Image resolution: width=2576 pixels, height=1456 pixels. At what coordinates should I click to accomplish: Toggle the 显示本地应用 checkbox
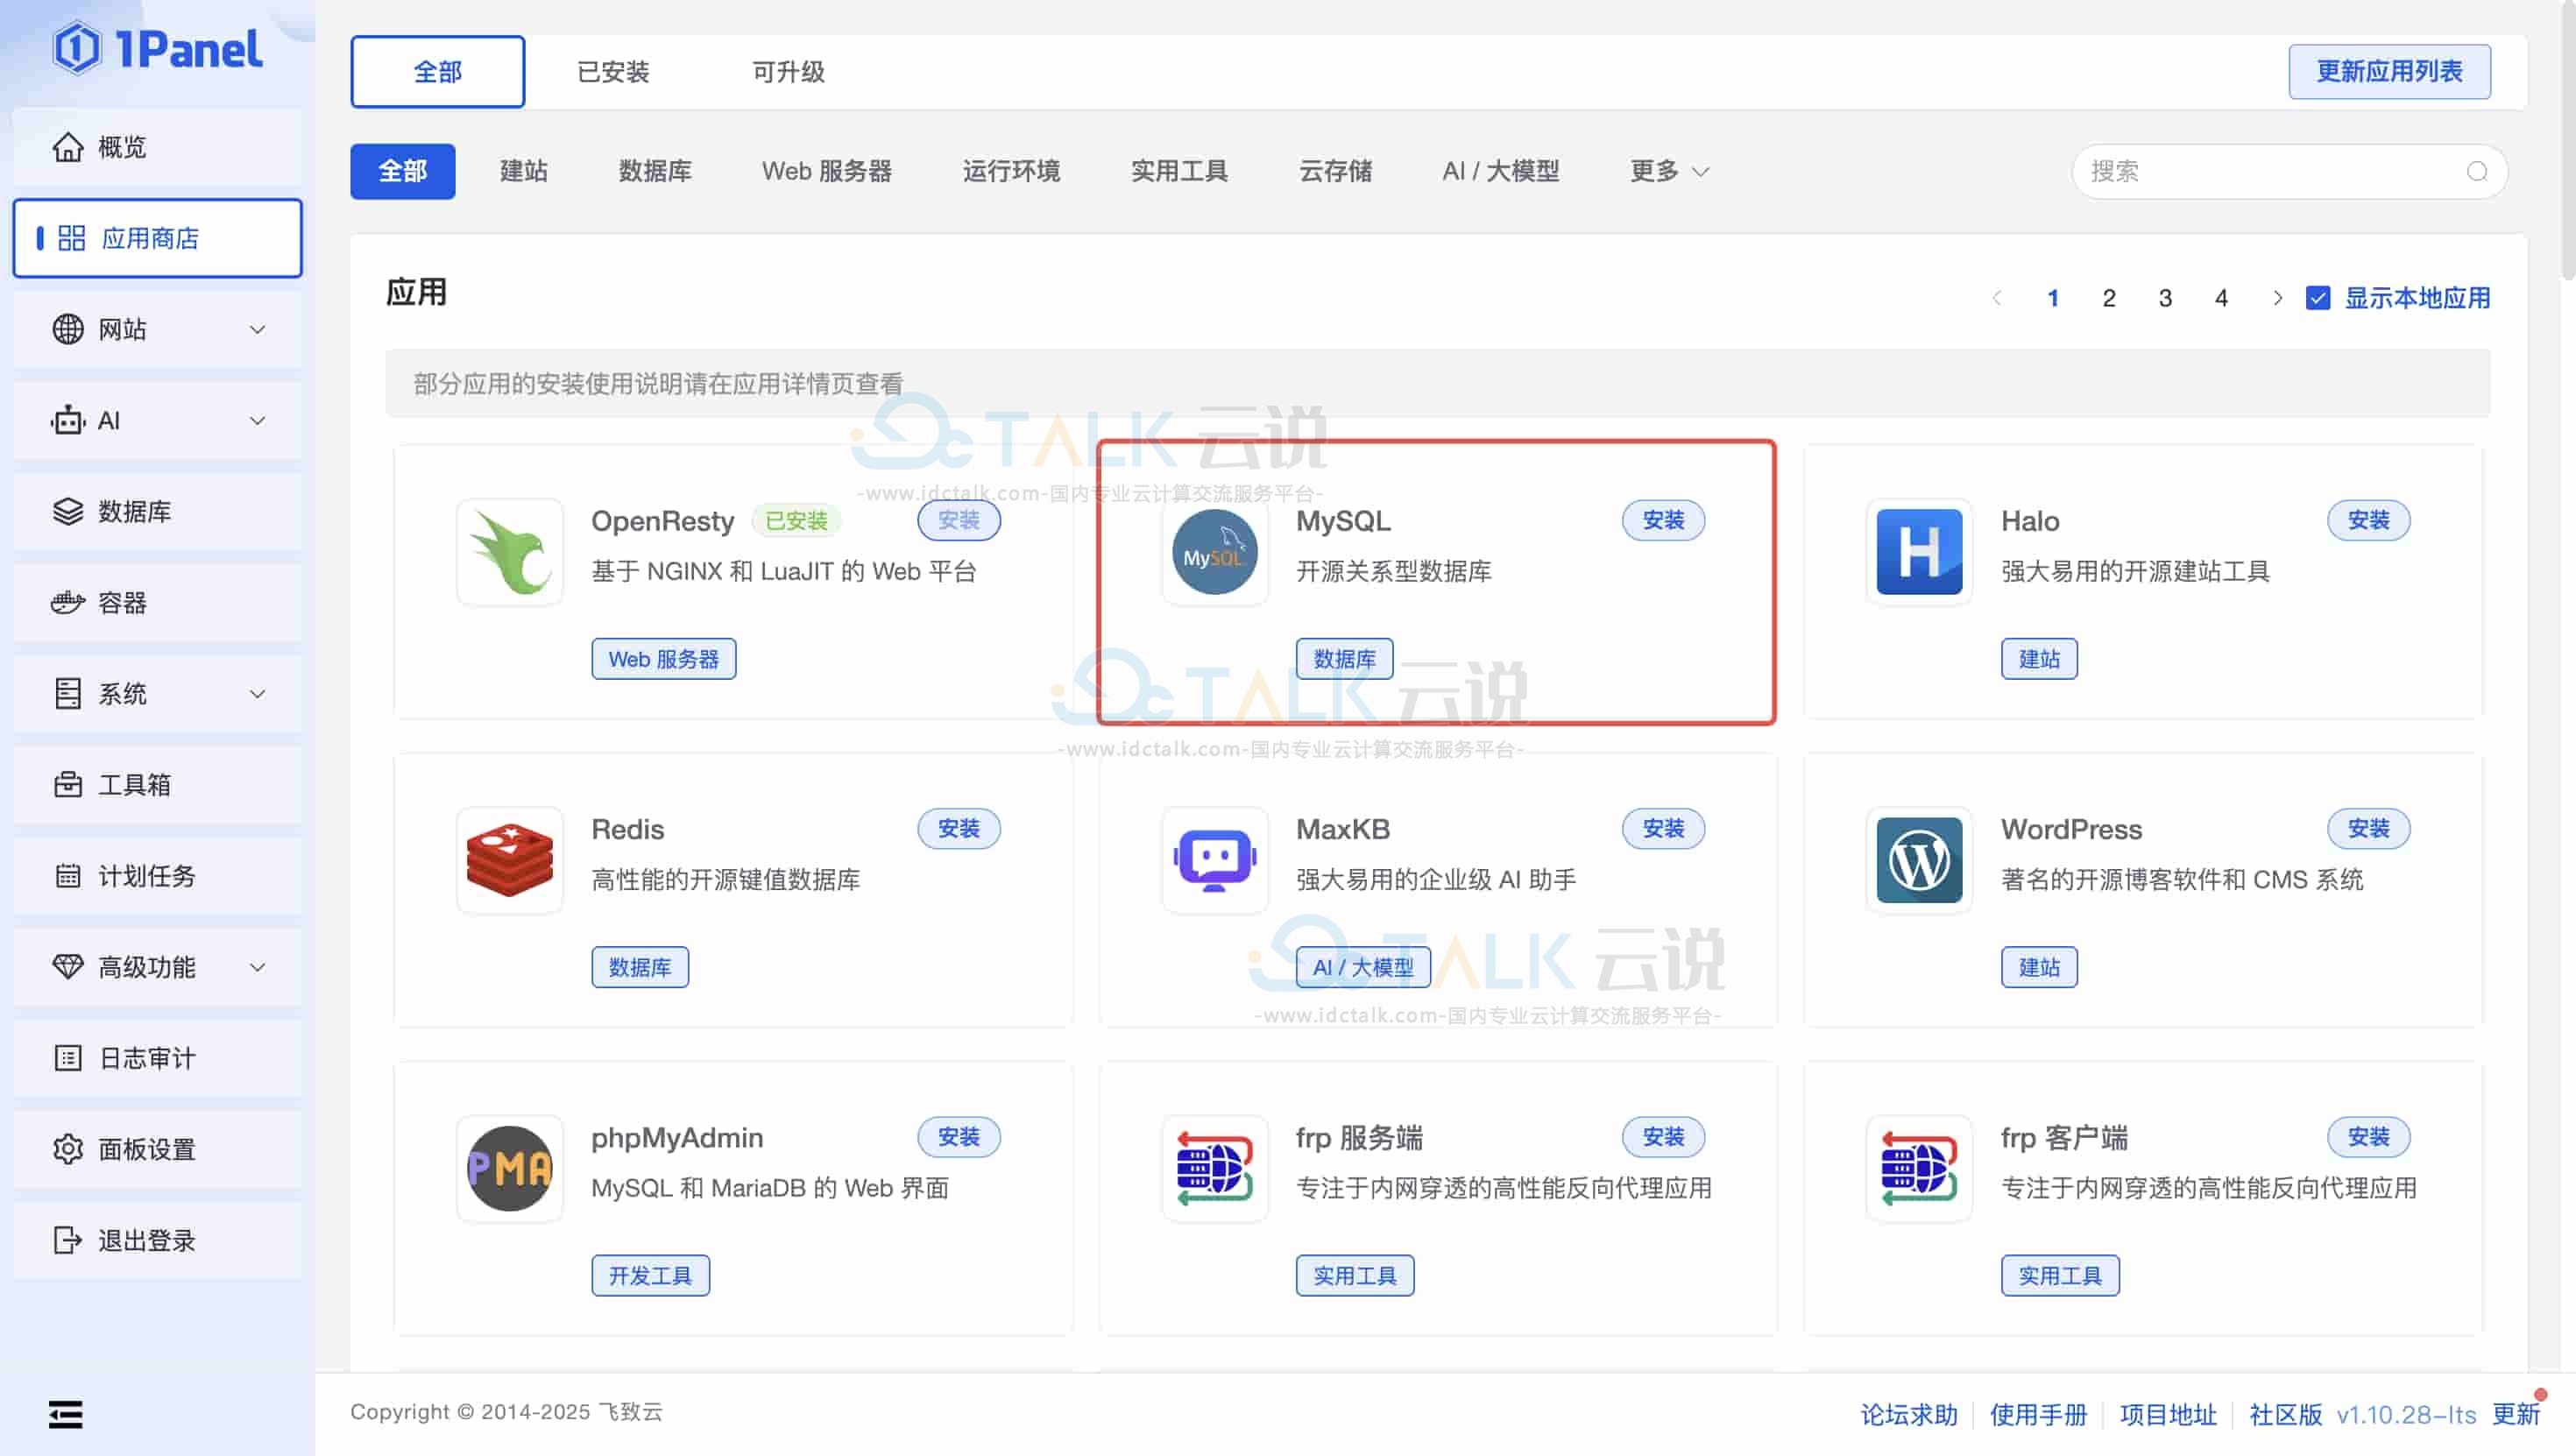(2318, 298)
